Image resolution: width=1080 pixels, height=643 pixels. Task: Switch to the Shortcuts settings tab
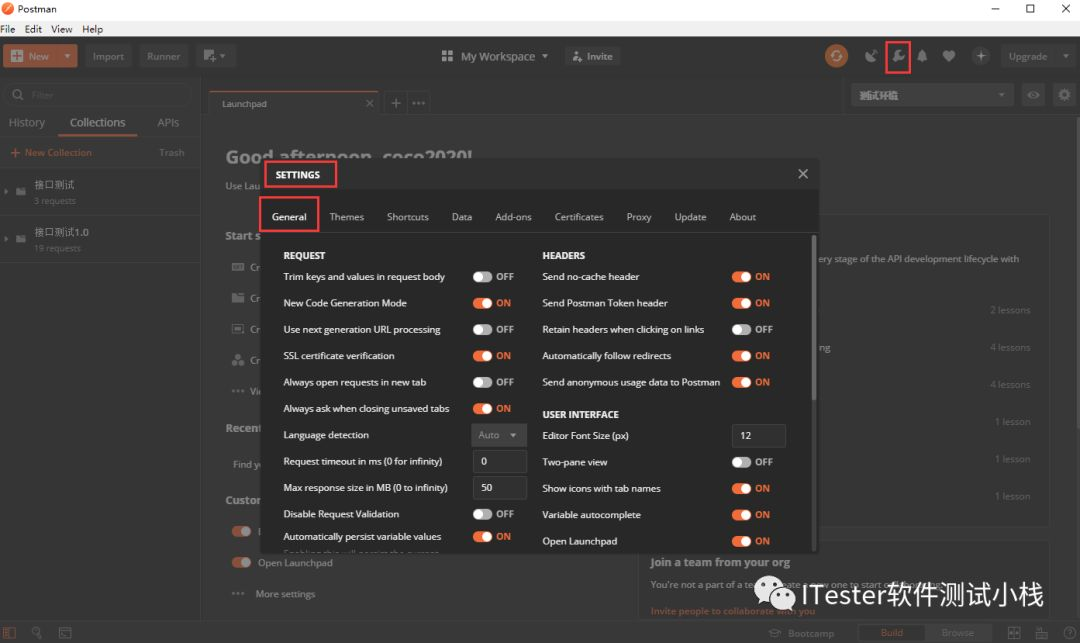[408, 217]
